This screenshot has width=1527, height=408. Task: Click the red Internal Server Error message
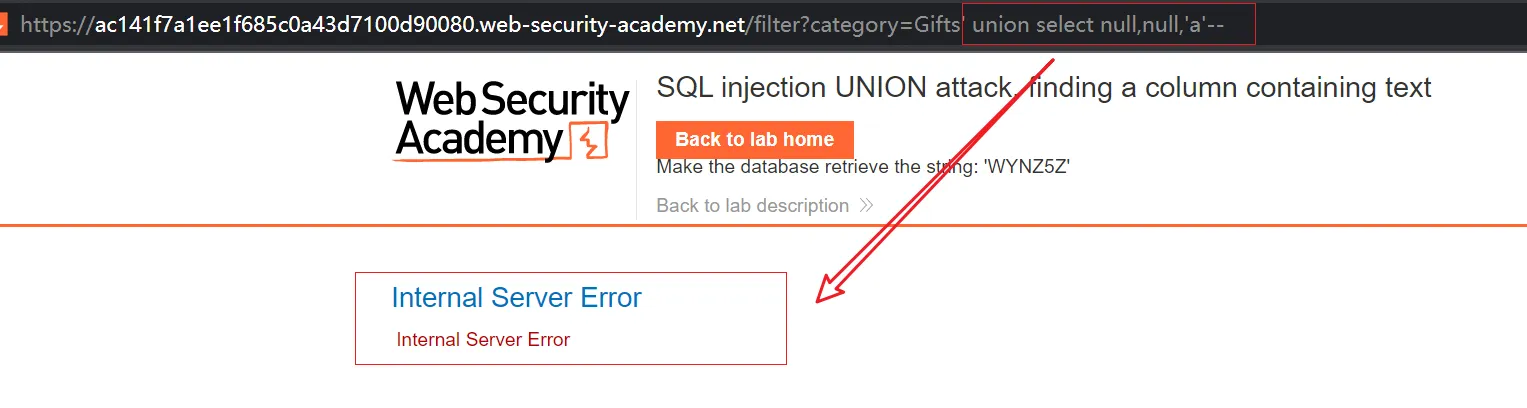tap(483, 340)
